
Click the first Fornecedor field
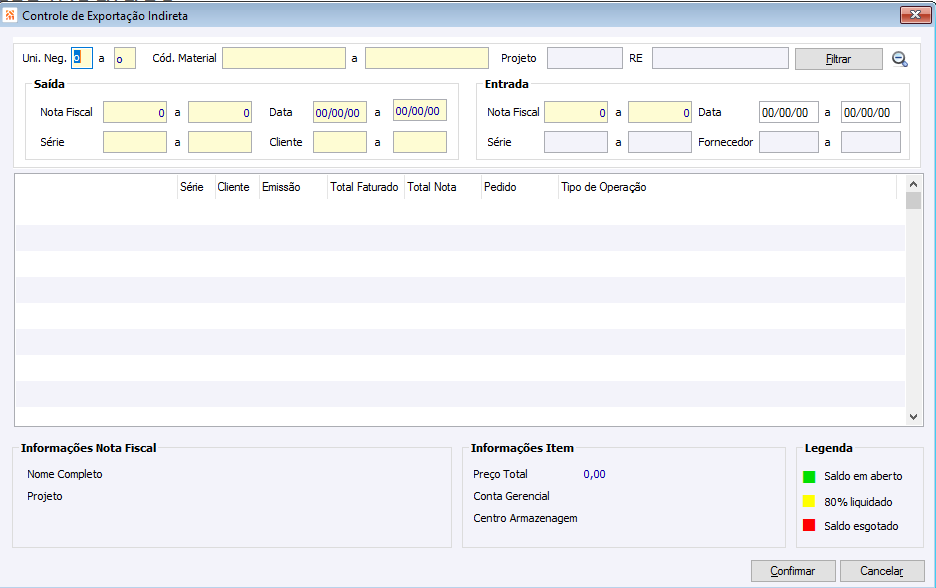789,142
